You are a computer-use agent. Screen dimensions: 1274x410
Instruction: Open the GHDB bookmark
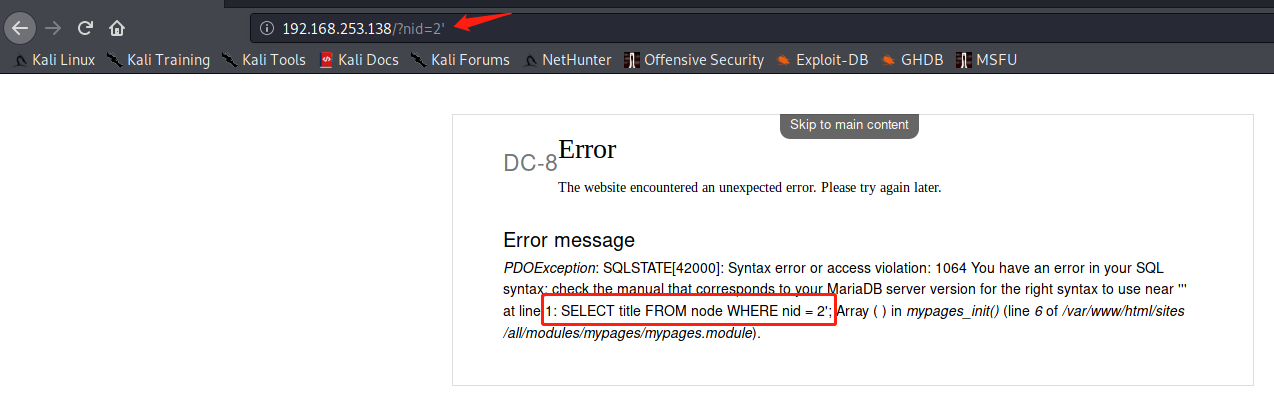(x=912, y=60)
